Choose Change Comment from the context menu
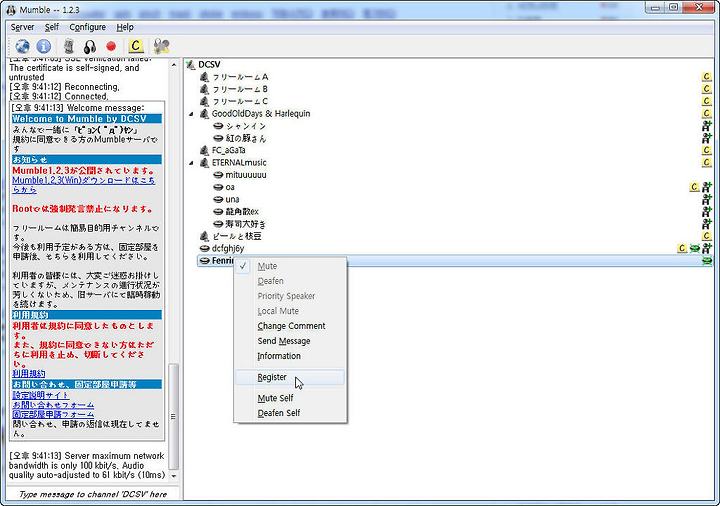The height and width of the screenshot is (506, 720). (291, 326)
